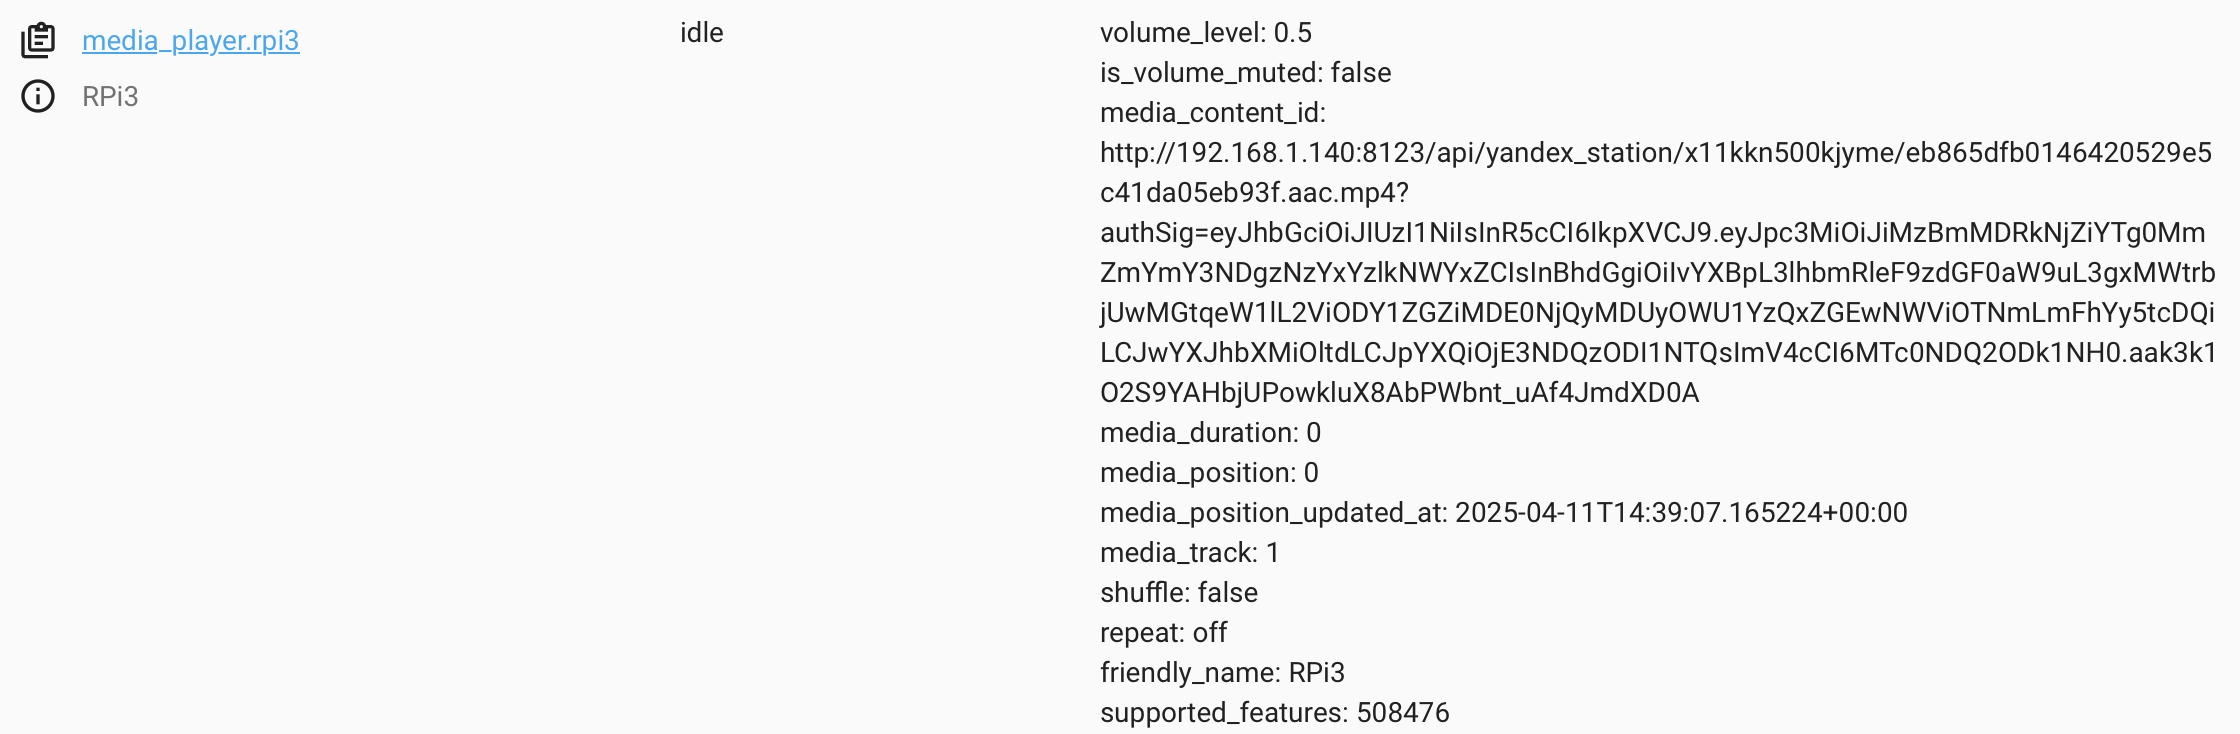Click the c41da05eb93f.aac.mp4? text line
Viewport: 2240px width, 734px height.
[x=1254, y=192]
